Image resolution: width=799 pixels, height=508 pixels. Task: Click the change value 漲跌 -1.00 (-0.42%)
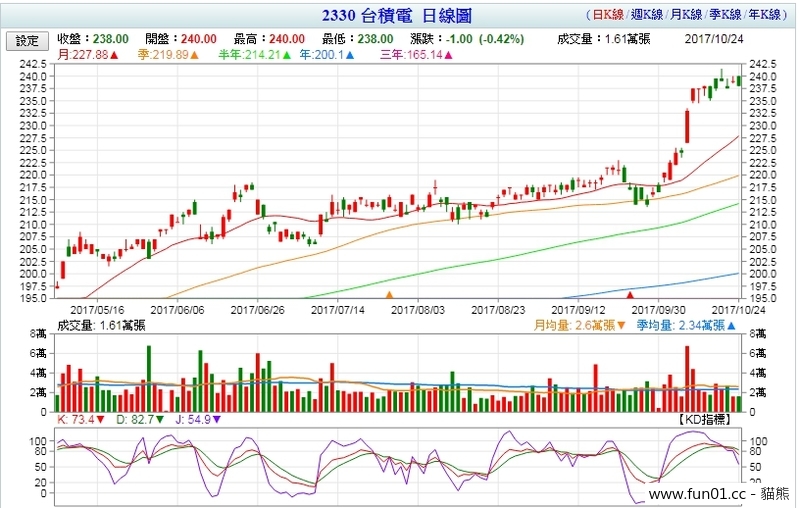pyautogui.click(x=467, y=39)
